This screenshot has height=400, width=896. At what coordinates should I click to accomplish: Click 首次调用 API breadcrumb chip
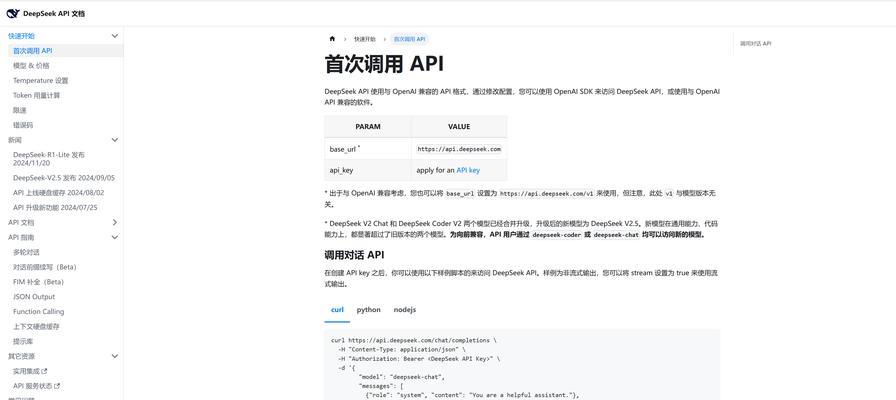[410, 39]
